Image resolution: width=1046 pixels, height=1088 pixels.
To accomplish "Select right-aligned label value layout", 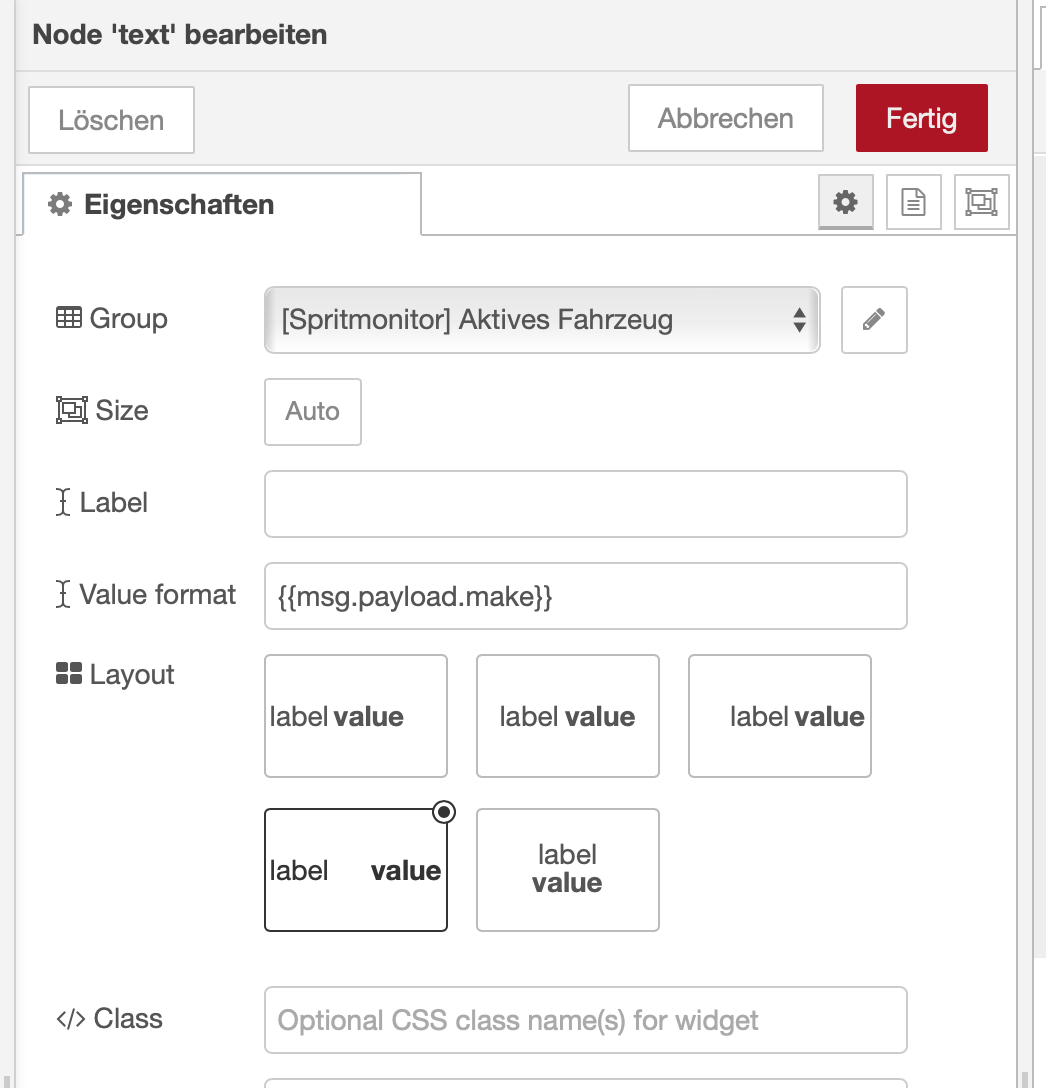I will [x=779, y=716].
